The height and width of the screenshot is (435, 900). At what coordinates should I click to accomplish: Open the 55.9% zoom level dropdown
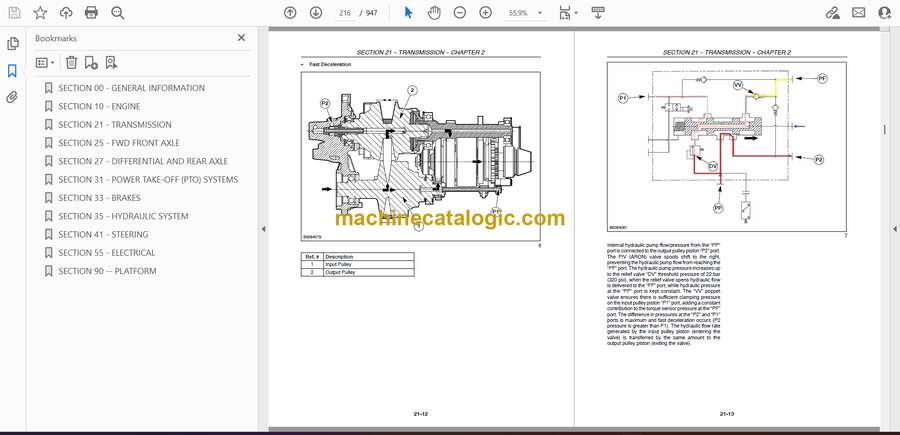pos(523,12)
